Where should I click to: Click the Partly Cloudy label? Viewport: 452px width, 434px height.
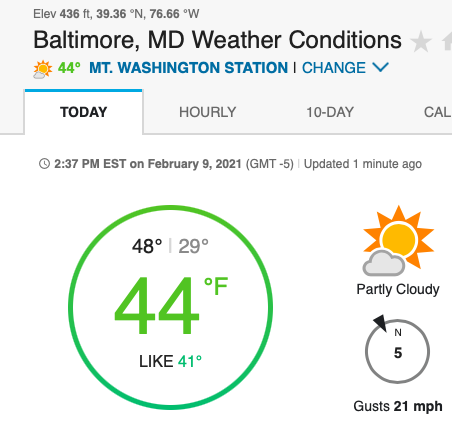[x=398, y=289]
